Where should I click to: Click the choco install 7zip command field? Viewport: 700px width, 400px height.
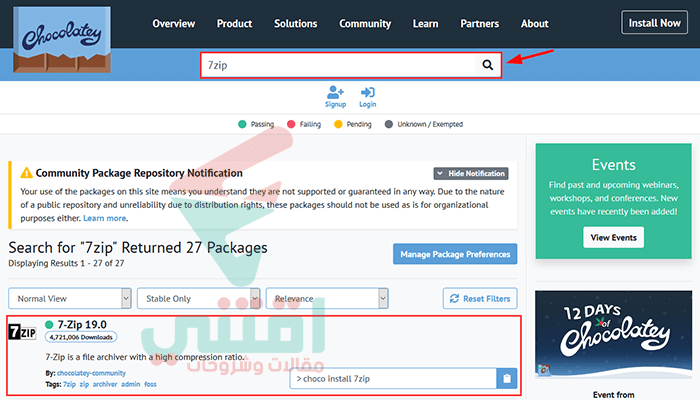[x=393, y=379]
